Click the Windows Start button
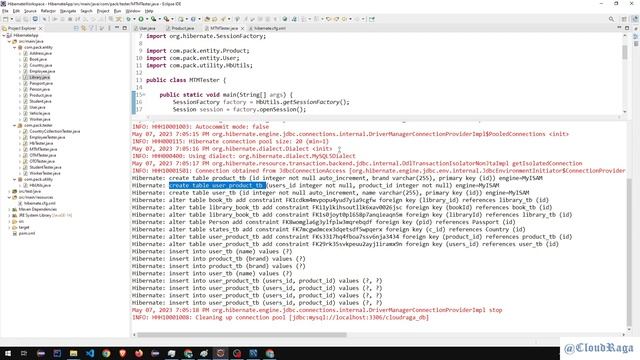The height and width of the screenshot is (360, 640). (8, 353)
